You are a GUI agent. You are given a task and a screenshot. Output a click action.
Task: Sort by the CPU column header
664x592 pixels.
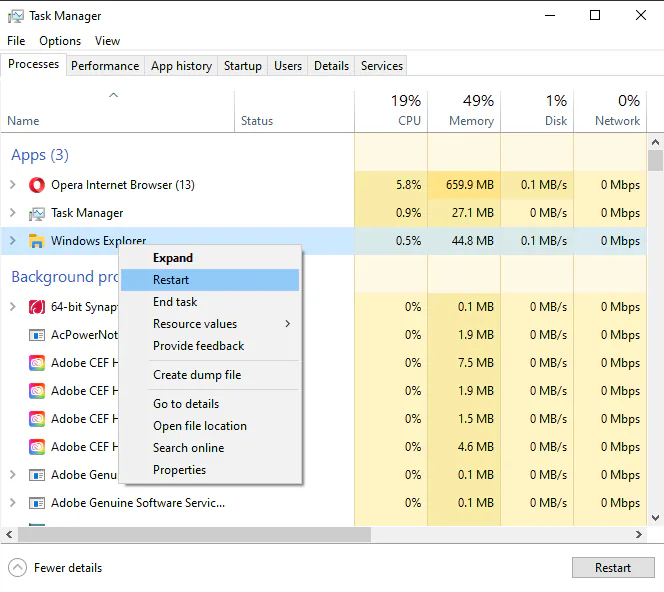[x=391, y=112]
